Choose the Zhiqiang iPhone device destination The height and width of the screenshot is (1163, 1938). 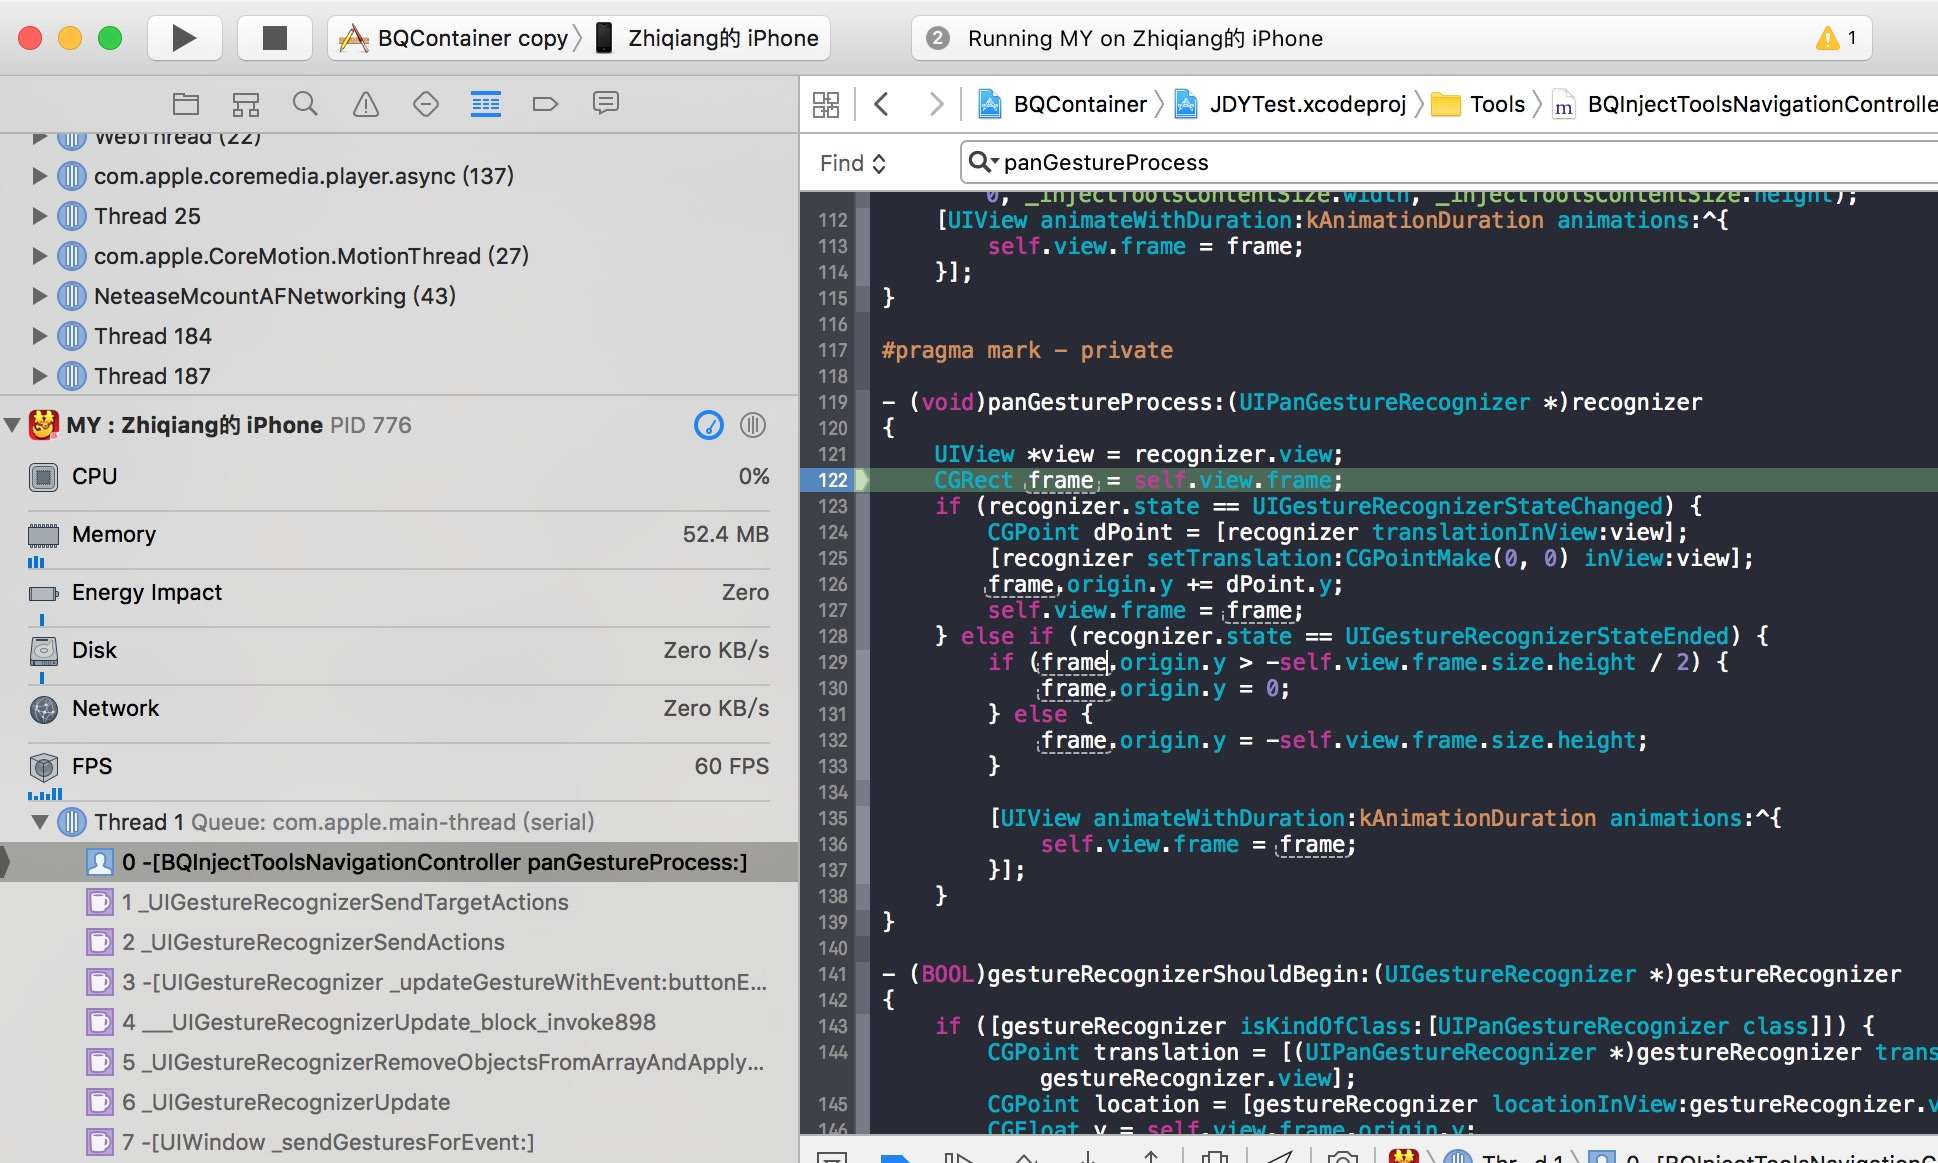click(708, 38)
